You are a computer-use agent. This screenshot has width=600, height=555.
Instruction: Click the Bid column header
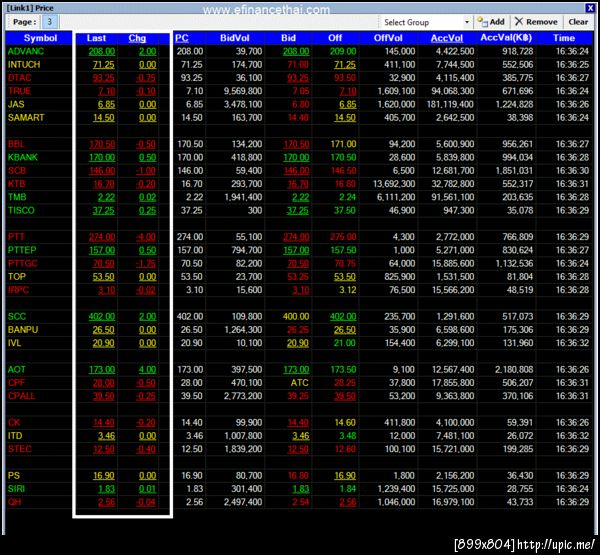coord(288,38)
